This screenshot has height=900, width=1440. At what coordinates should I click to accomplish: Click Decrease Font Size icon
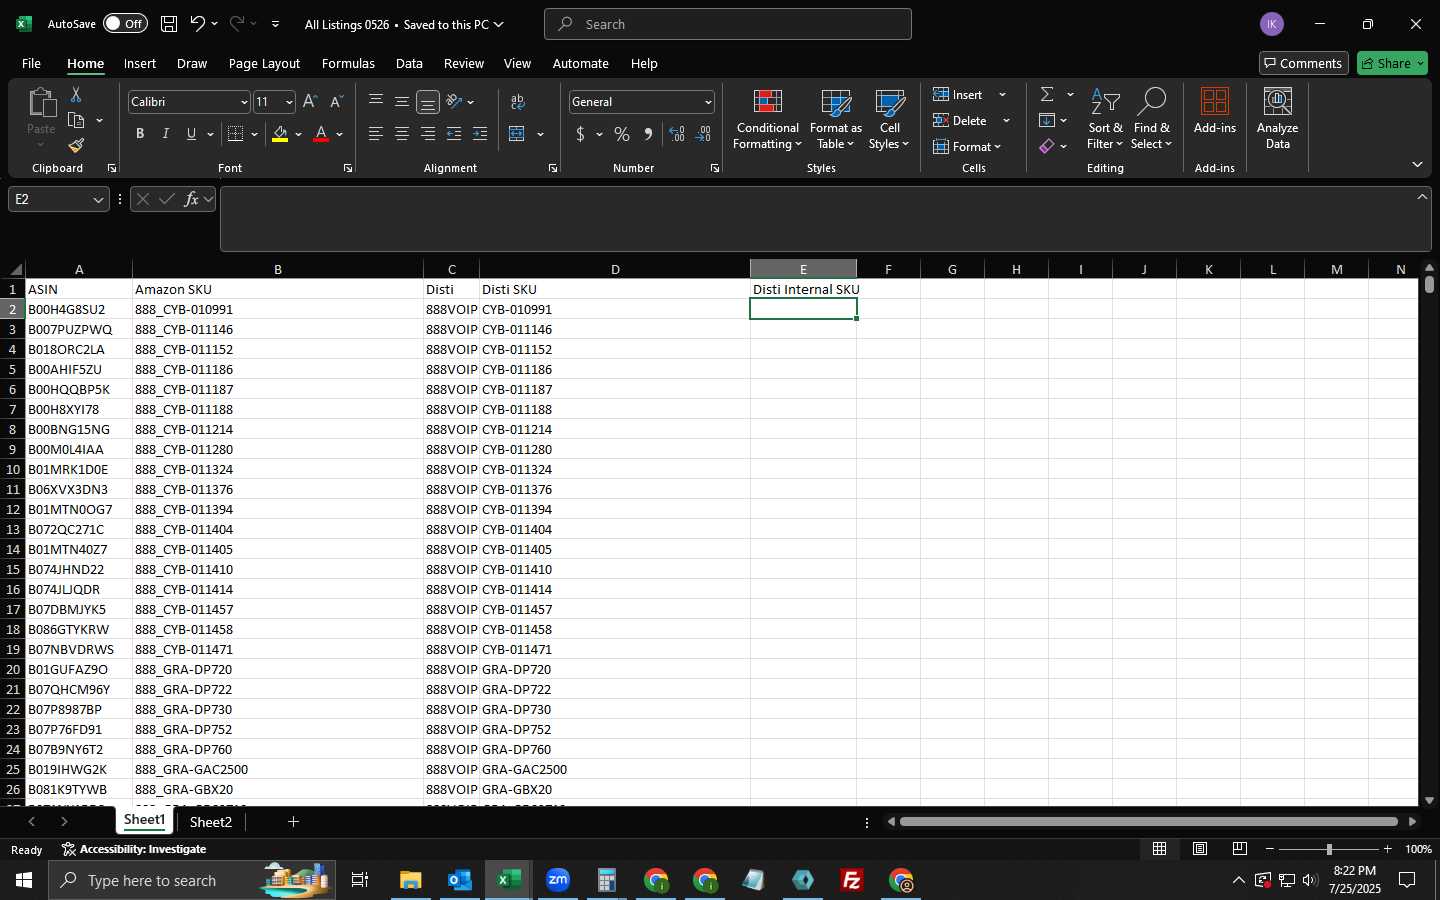pos(336,102)
